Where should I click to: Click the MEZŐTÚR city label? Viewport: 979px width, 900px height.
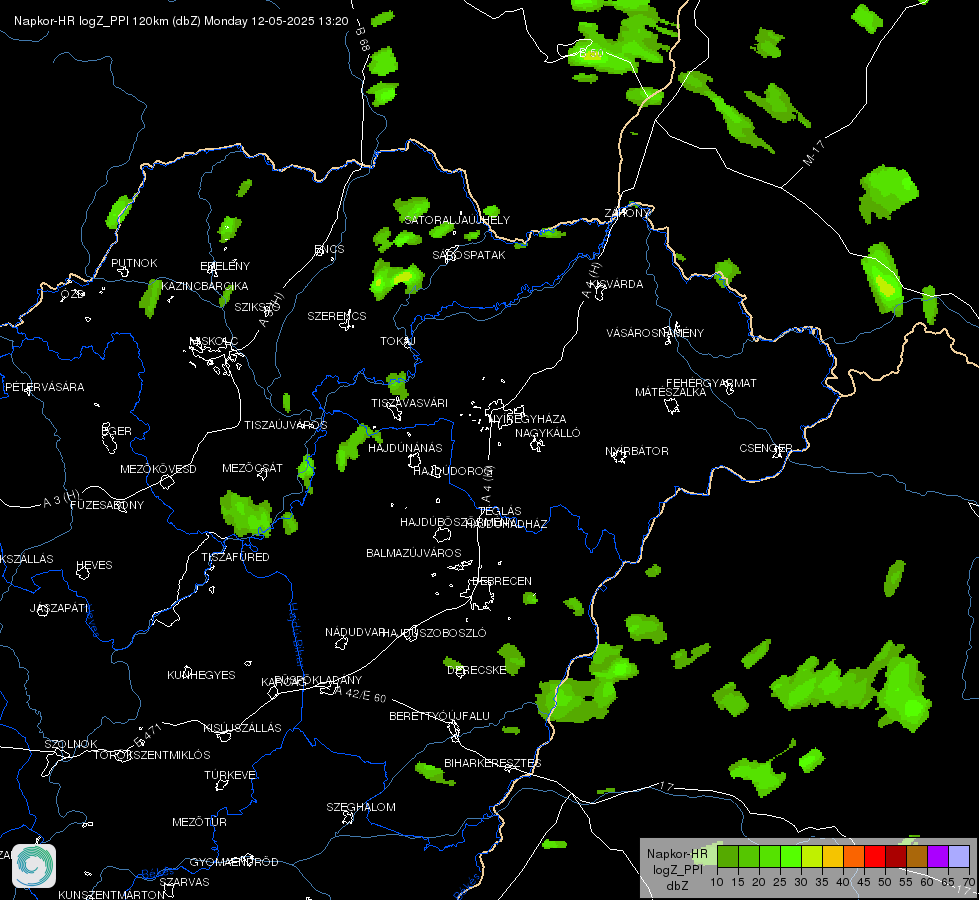[x=199, y=822]
